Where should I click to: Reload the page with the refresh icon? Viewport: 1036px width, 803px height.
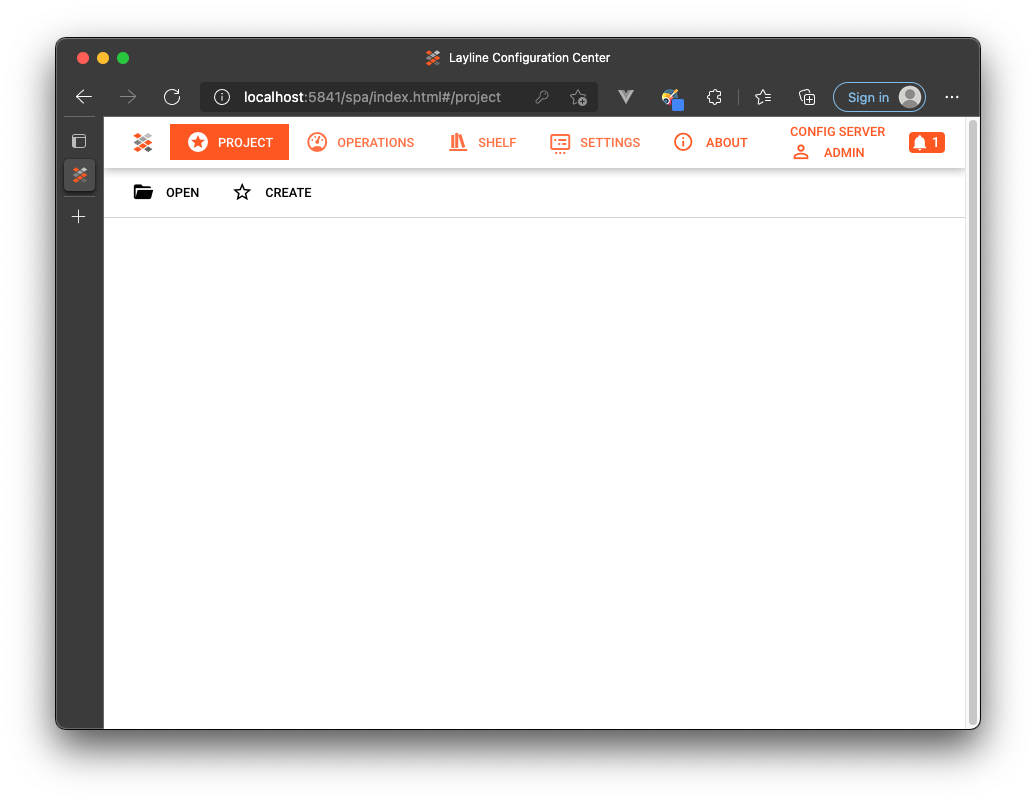coord(172,97)
